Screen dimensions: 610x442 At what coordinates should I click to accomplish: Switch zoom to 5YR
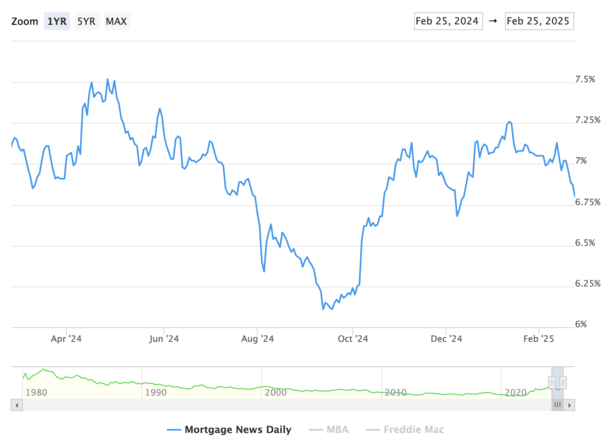[x=86, y=21]
